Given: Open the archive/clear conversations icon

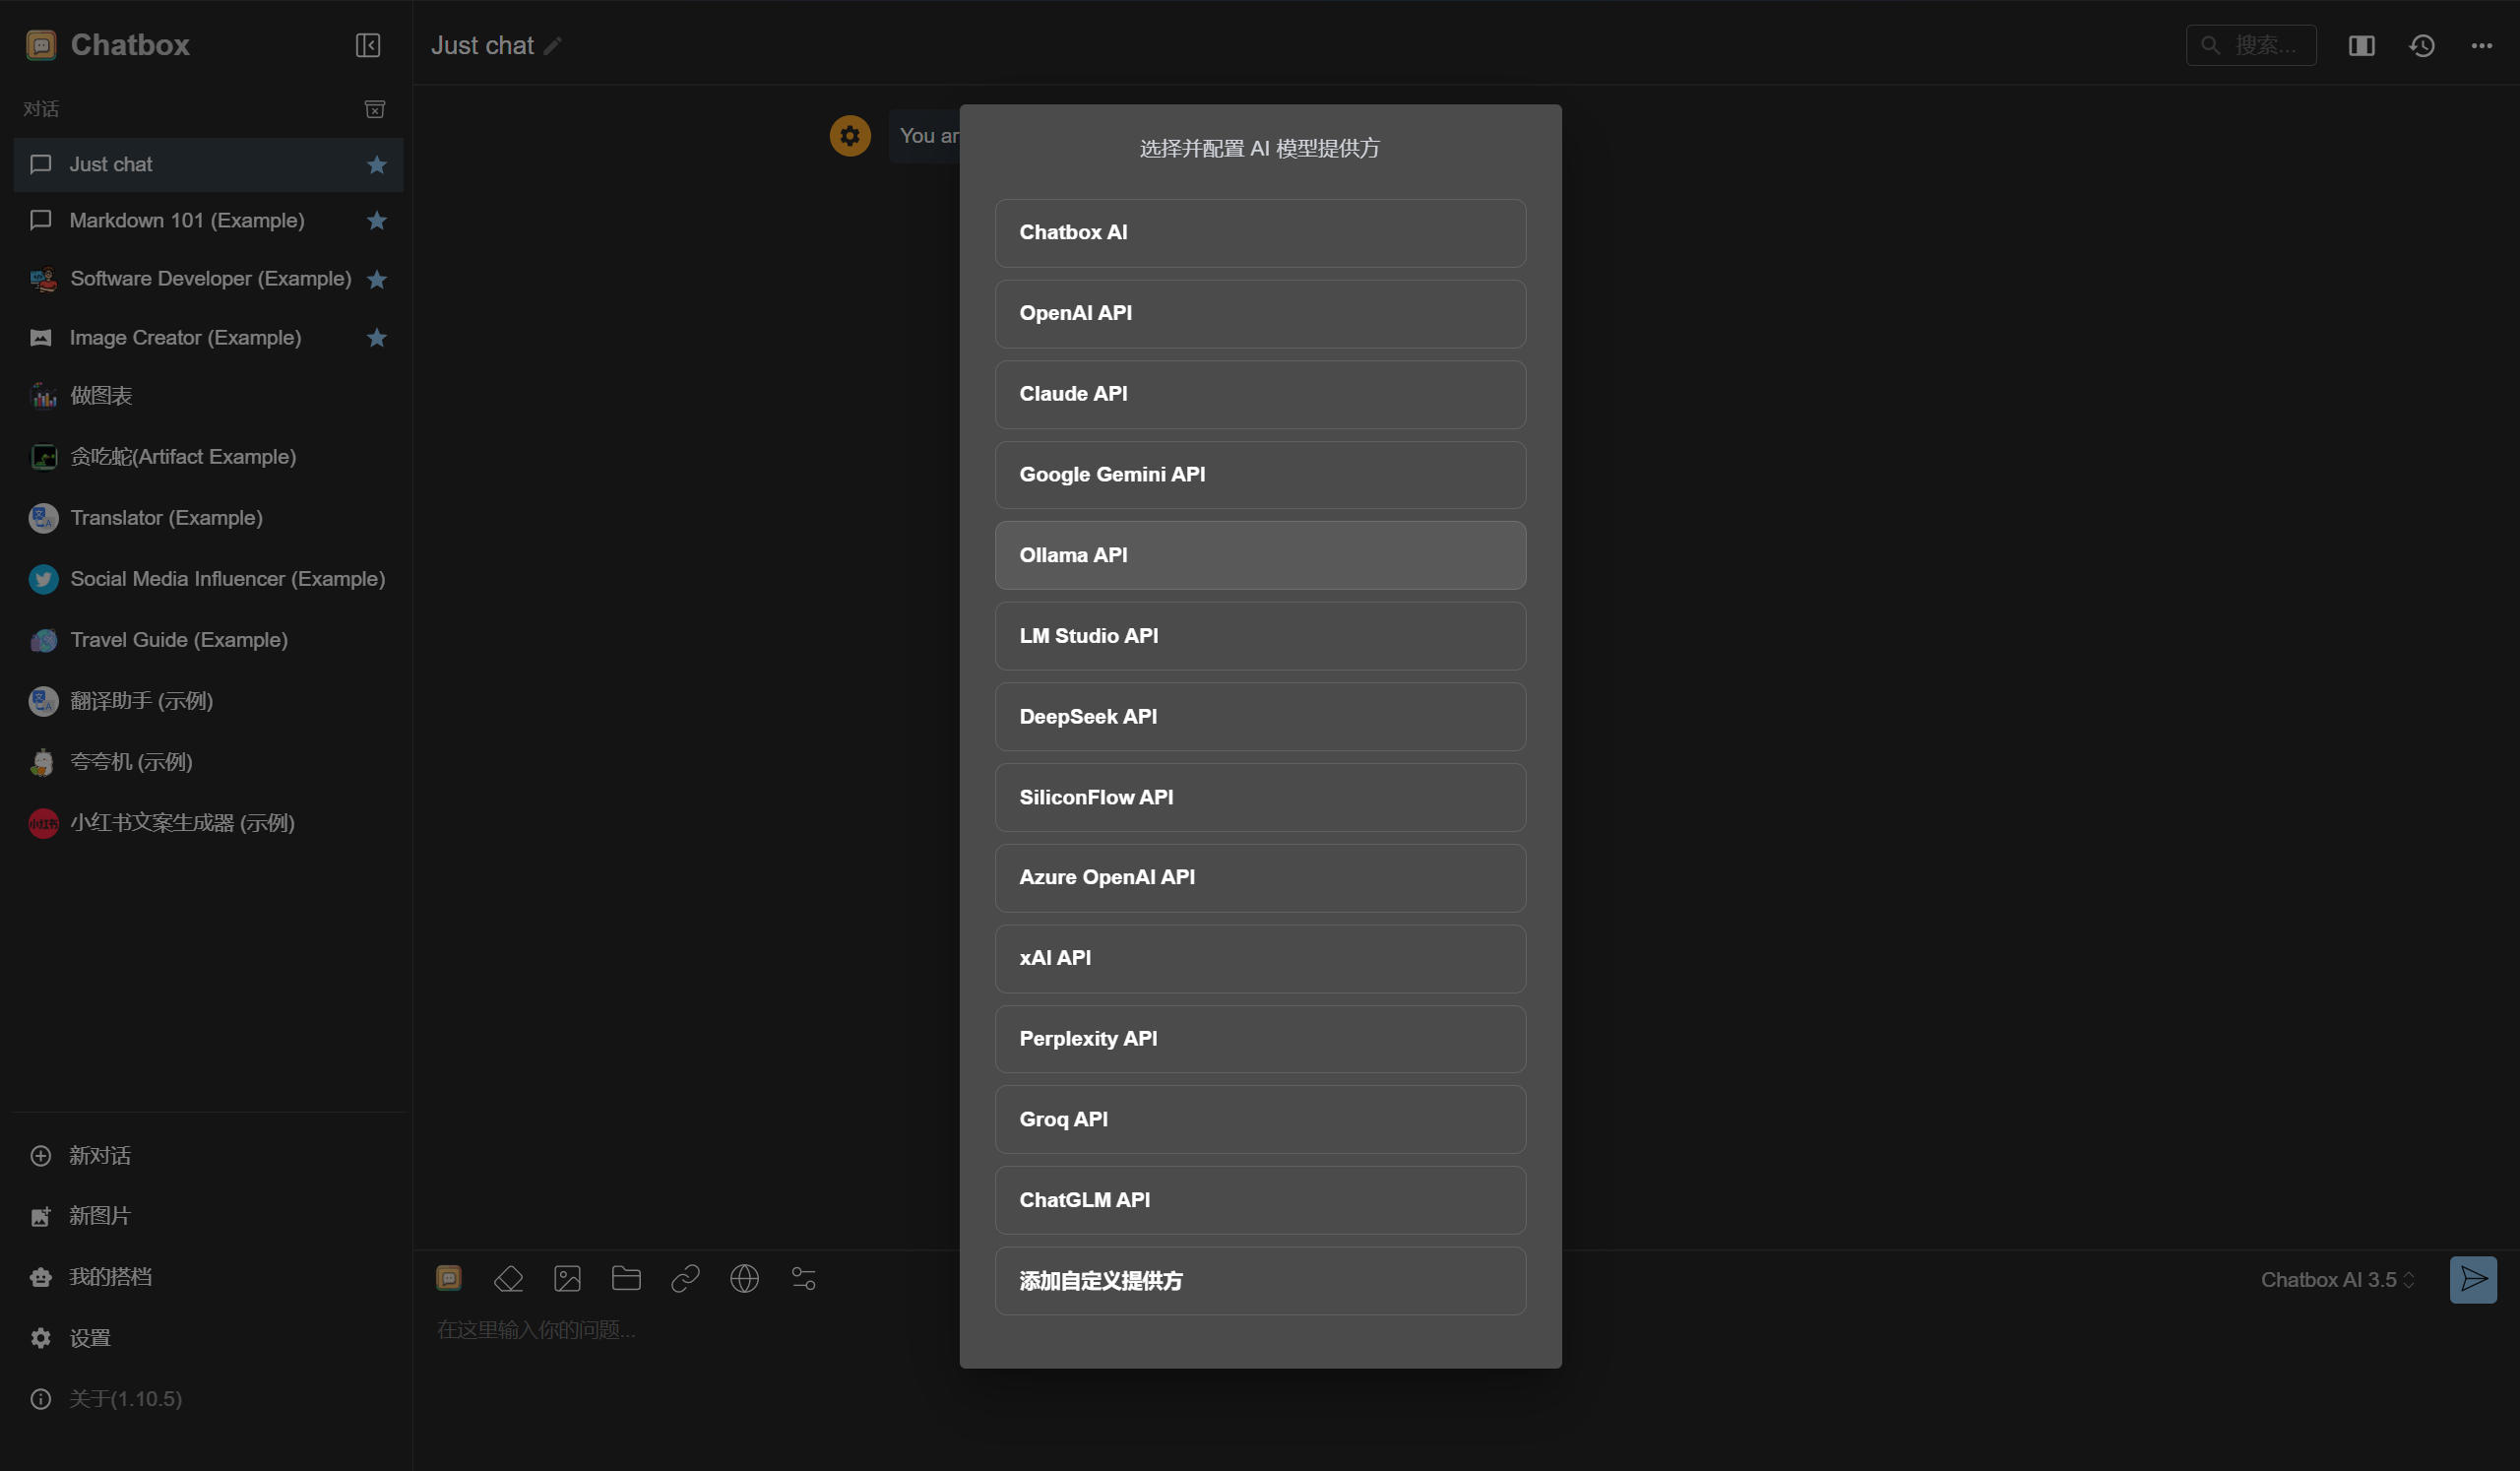Looking at the screenshot, I should [x=375, y=109].
